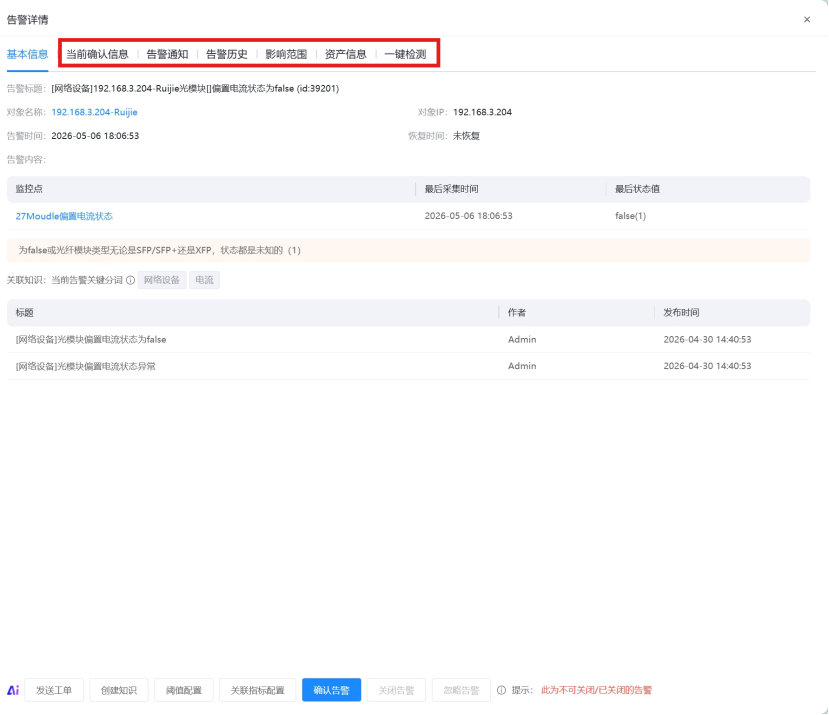Open 阈值配置
The width and height of the screenshot is (829, 715).
coord(183,690)
